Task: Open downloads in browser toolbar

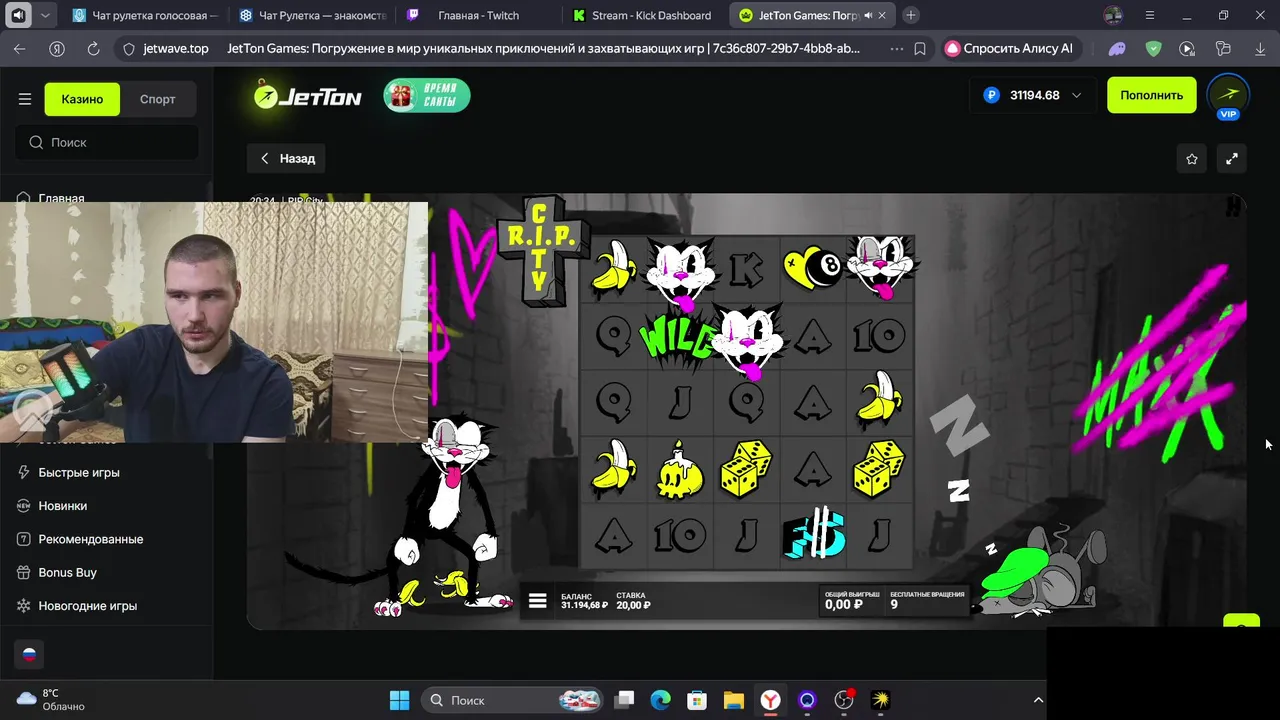Action: (1260, 48)
